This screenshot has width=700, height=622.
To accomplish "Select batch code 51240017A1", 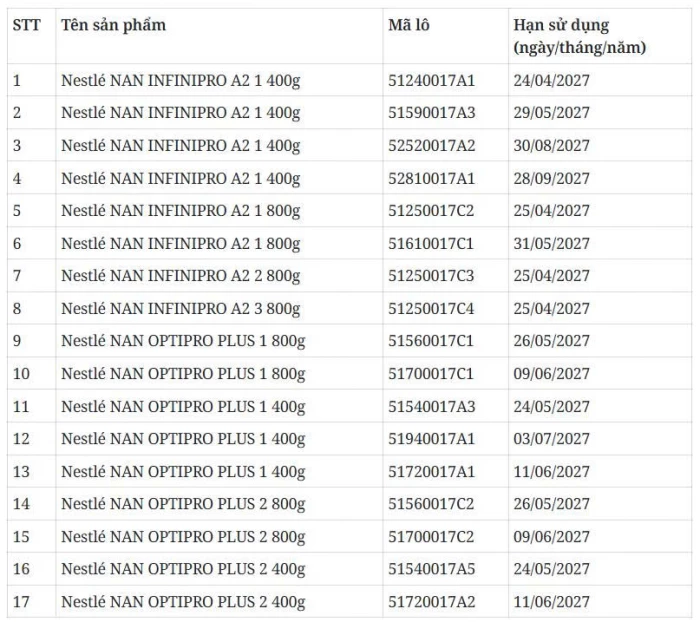I will (431, 81).
